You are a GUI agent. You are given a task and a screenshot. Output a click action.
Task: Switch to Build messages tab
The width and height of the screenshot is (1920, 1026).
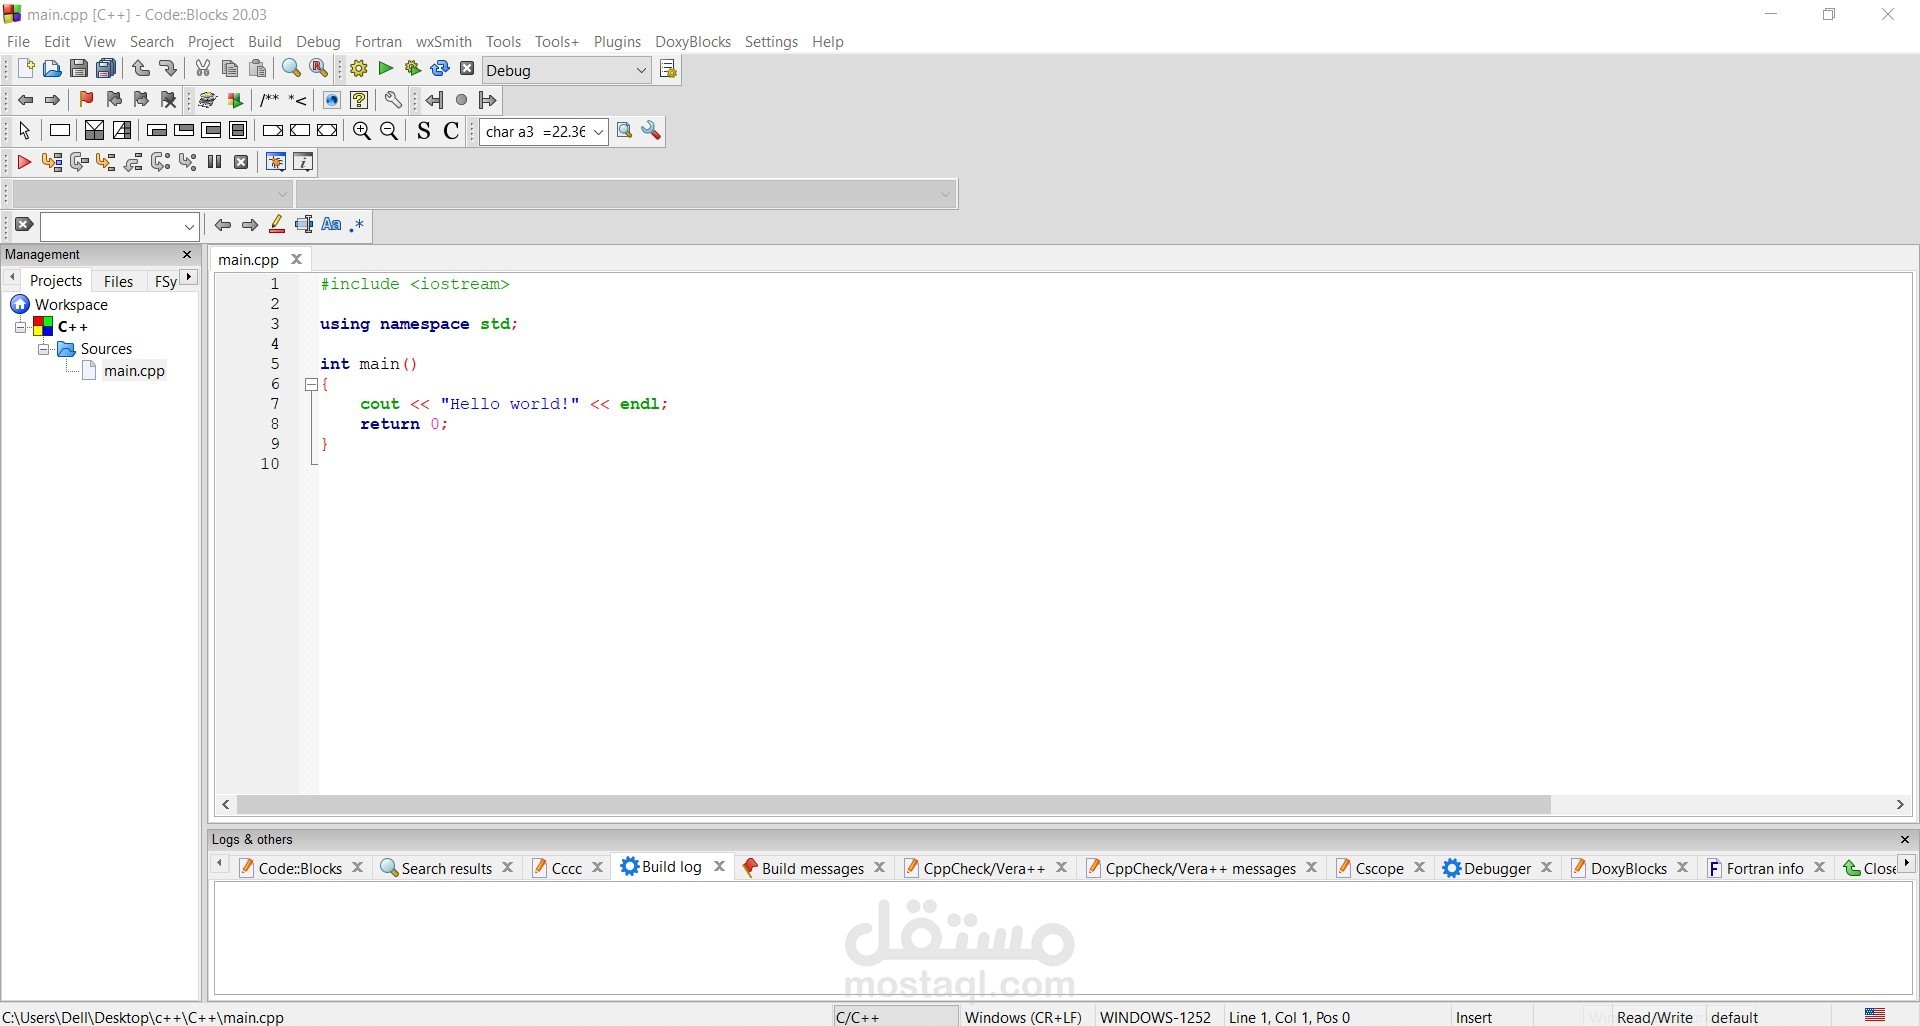click(803, 868)
